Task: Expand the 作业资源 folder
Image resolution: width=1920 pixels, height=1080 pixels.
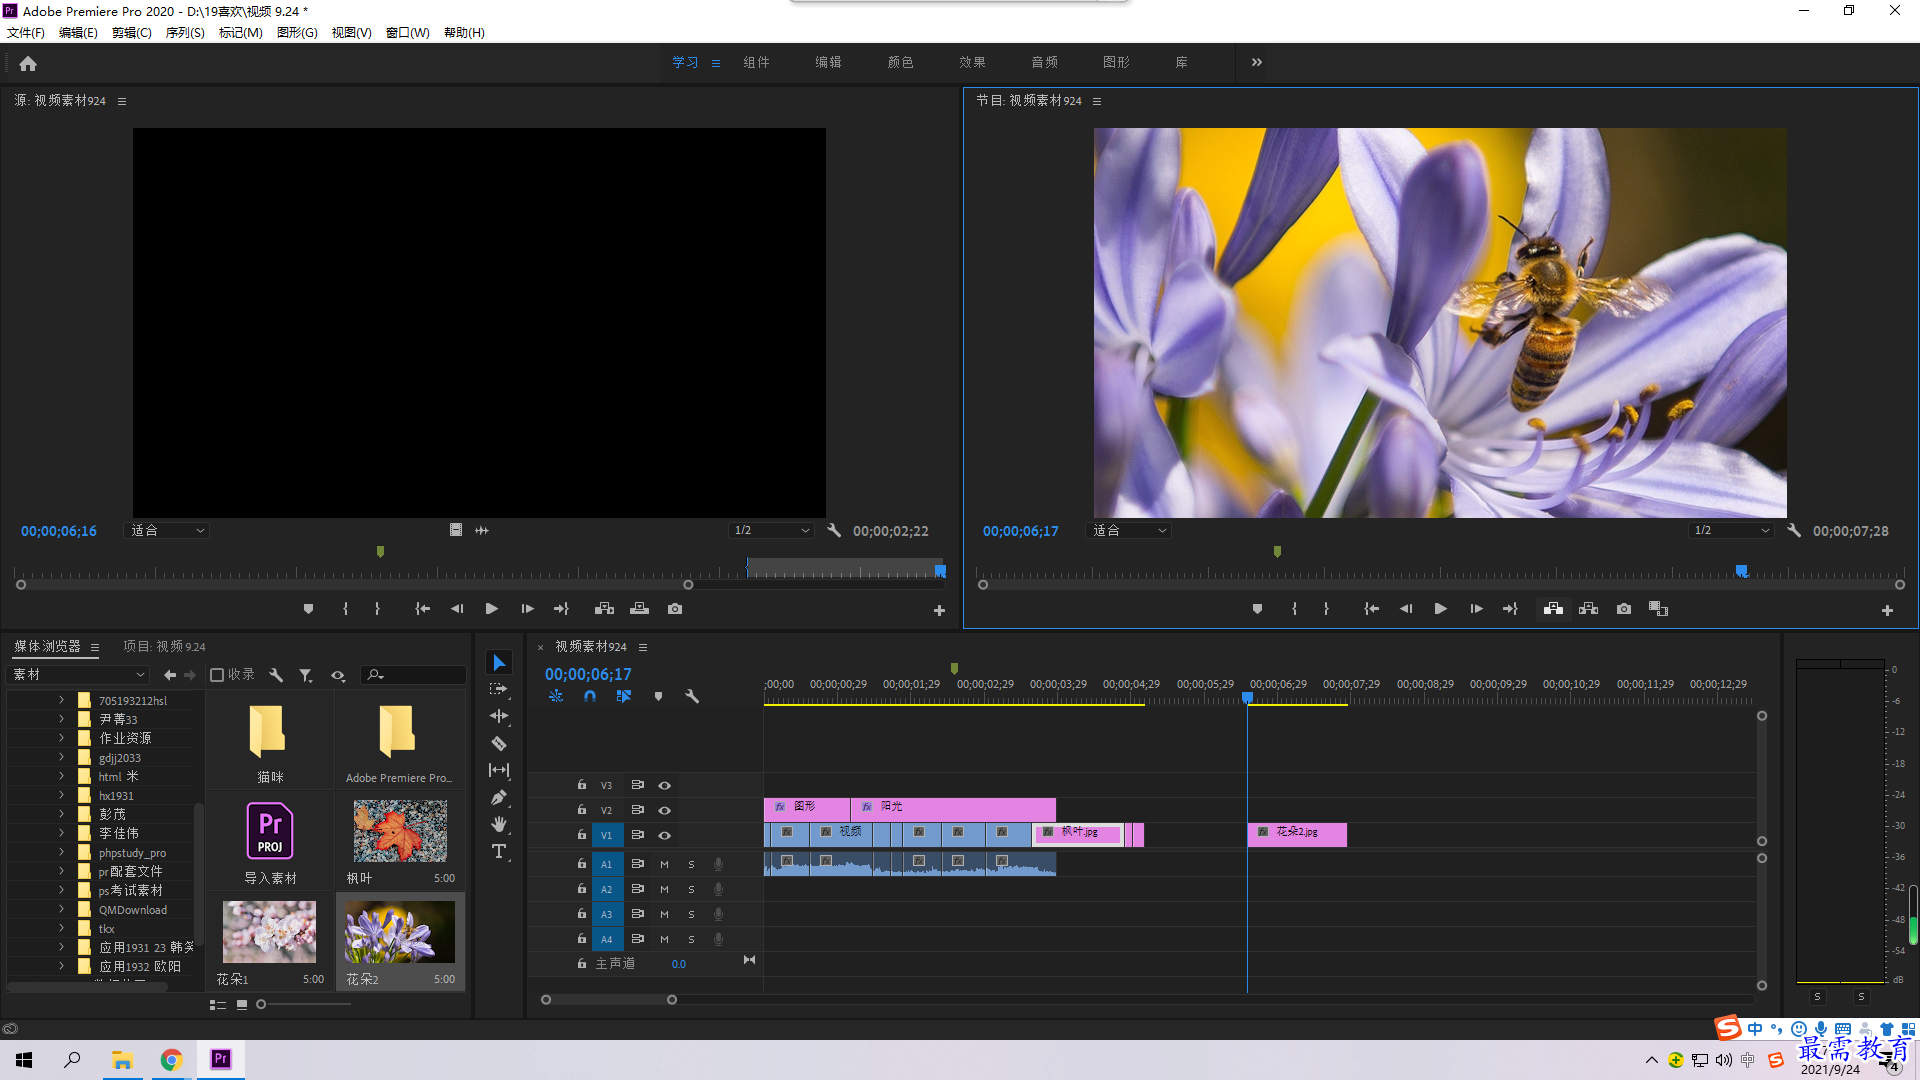Action: [x=61, y=738]
